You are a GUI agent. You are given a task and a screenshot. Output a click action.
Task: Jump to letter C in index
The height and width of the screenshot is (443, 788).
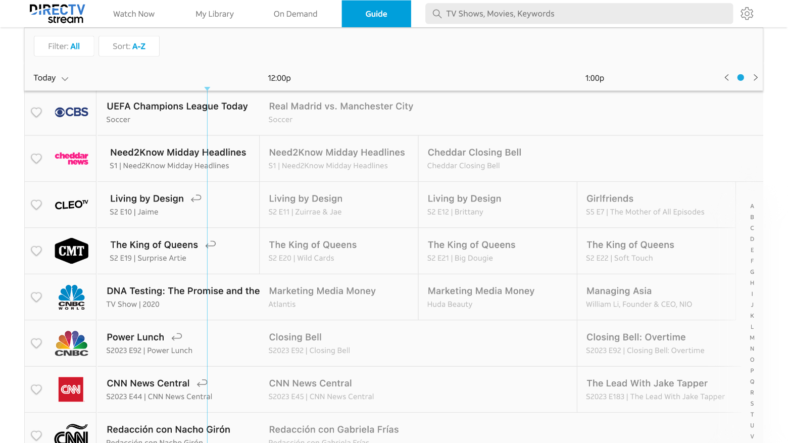[x=752, y=228]
